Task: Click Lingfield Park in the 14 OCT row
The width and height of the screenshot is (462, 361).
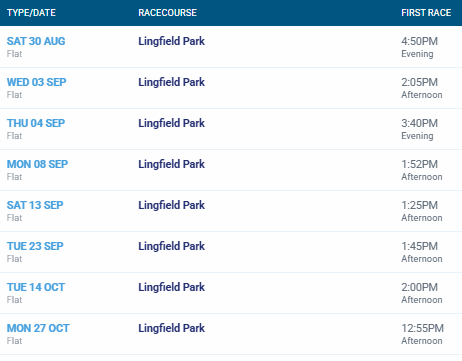Action: pyautogui.click(x=171, y=287)
